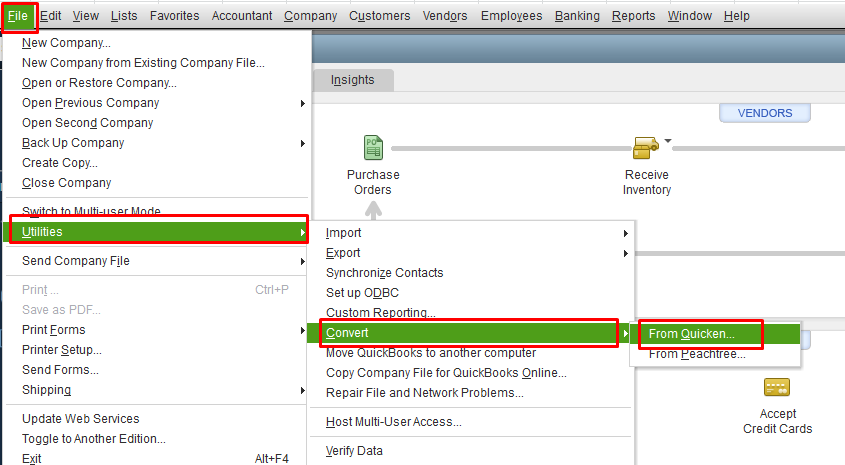Click Switch to Multi-user Mode
The width and height of the screenshot is (845, 465).
click(x=91, y=212)
